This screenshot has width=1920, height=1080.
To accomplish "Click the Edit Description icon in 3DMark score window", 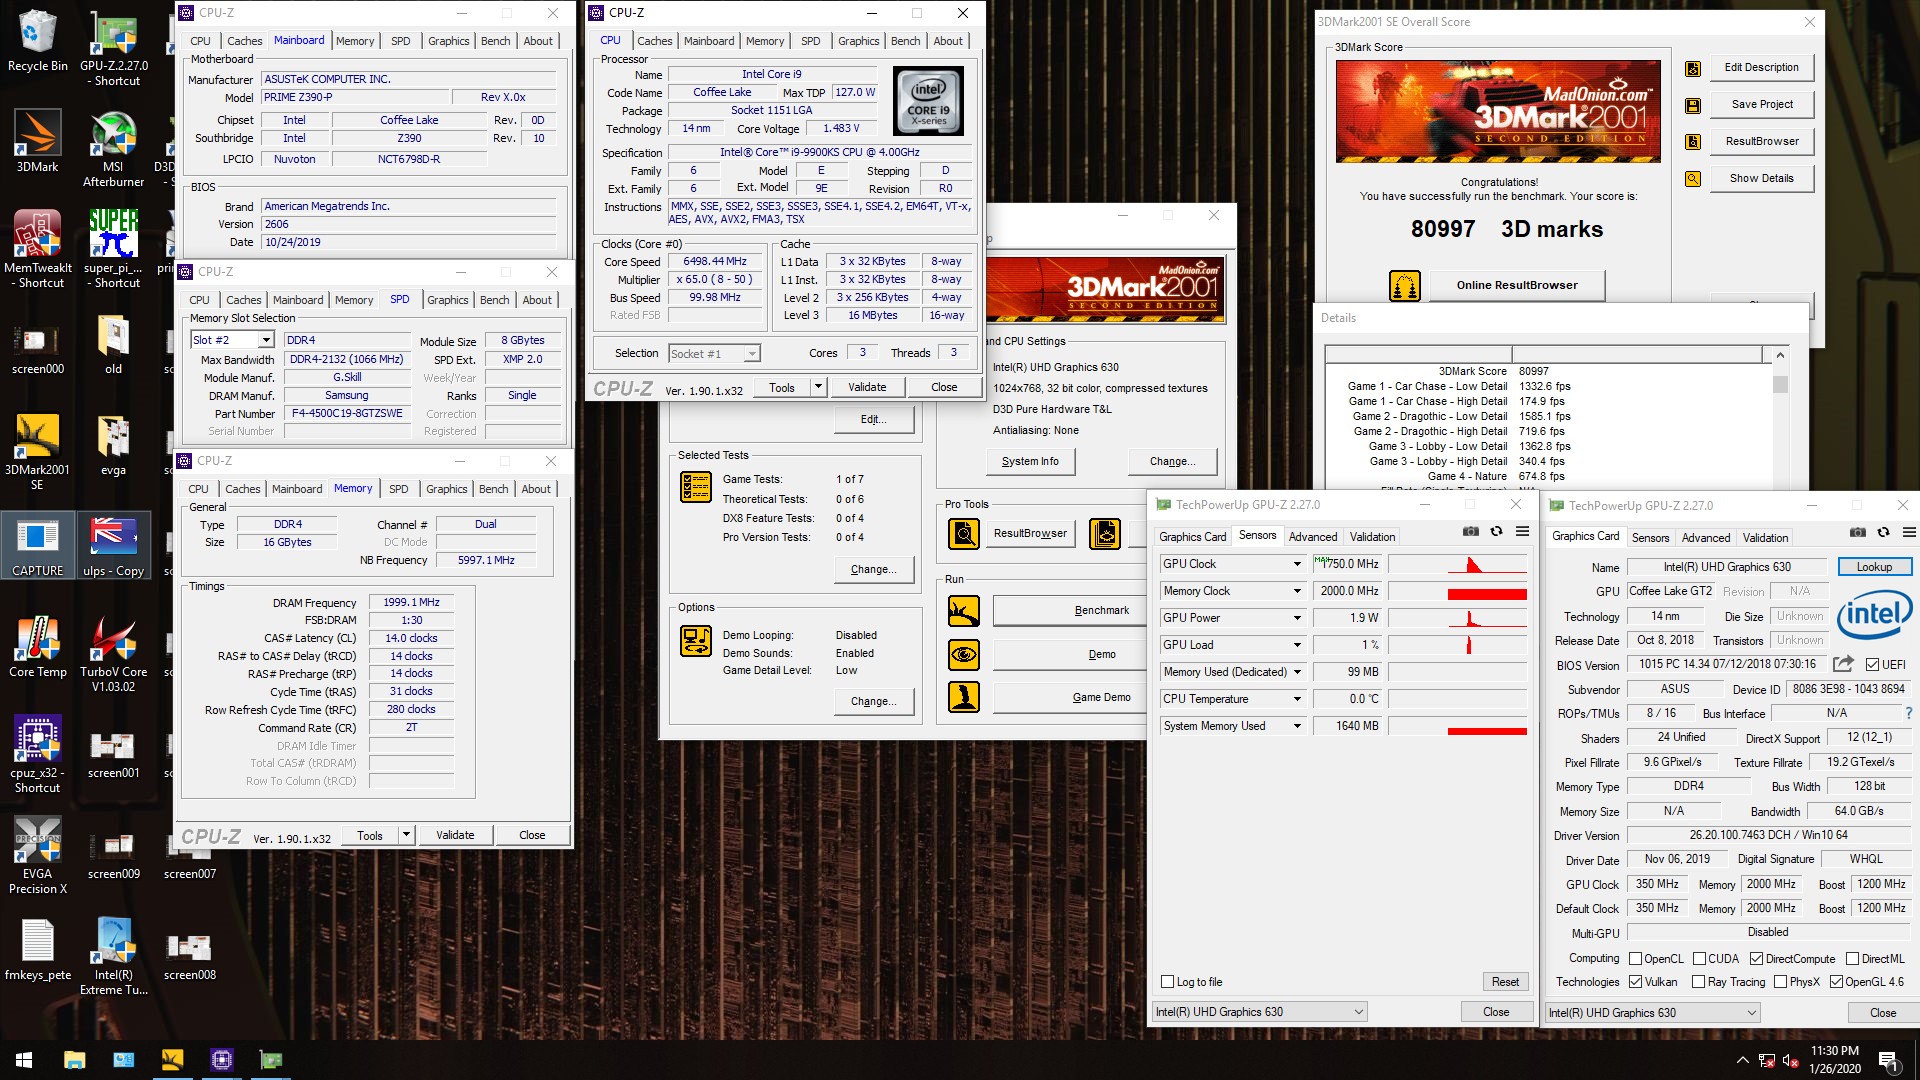I will coord(1693,68).
